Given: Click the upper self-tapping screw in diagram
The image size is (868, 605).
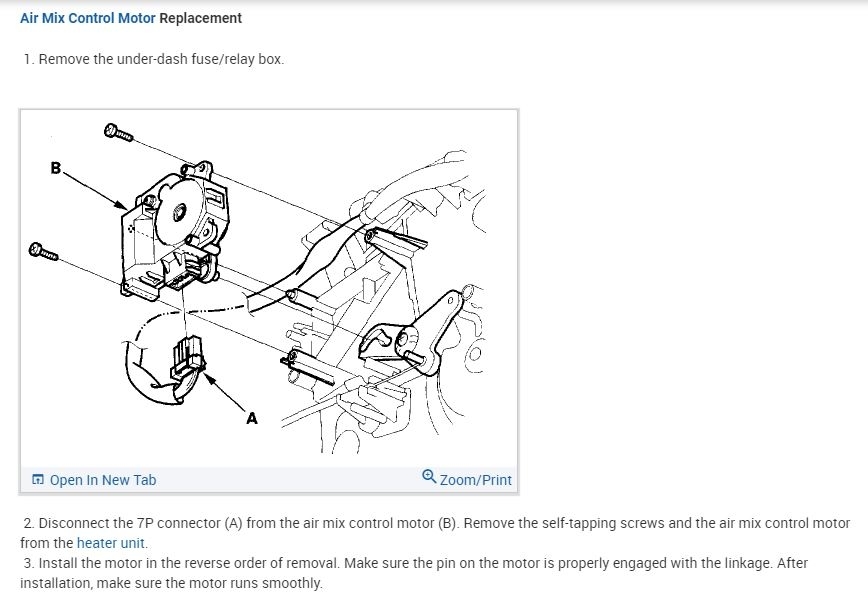Looking at the screenshot, I should pos(118,133).
